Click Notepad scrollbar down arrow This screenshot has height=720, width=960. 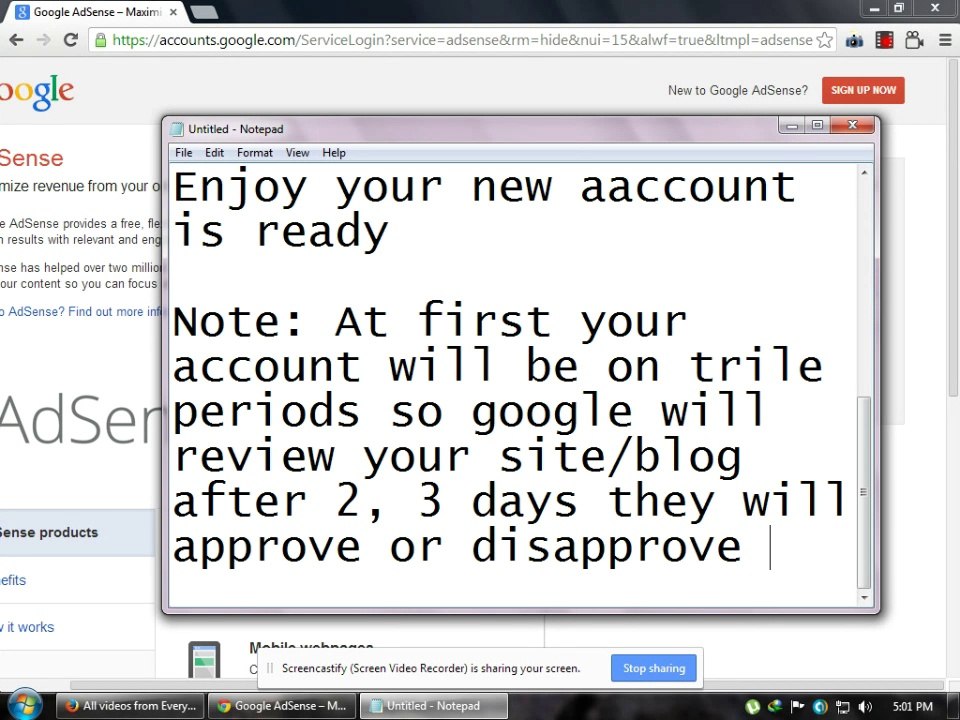[864, 598]
